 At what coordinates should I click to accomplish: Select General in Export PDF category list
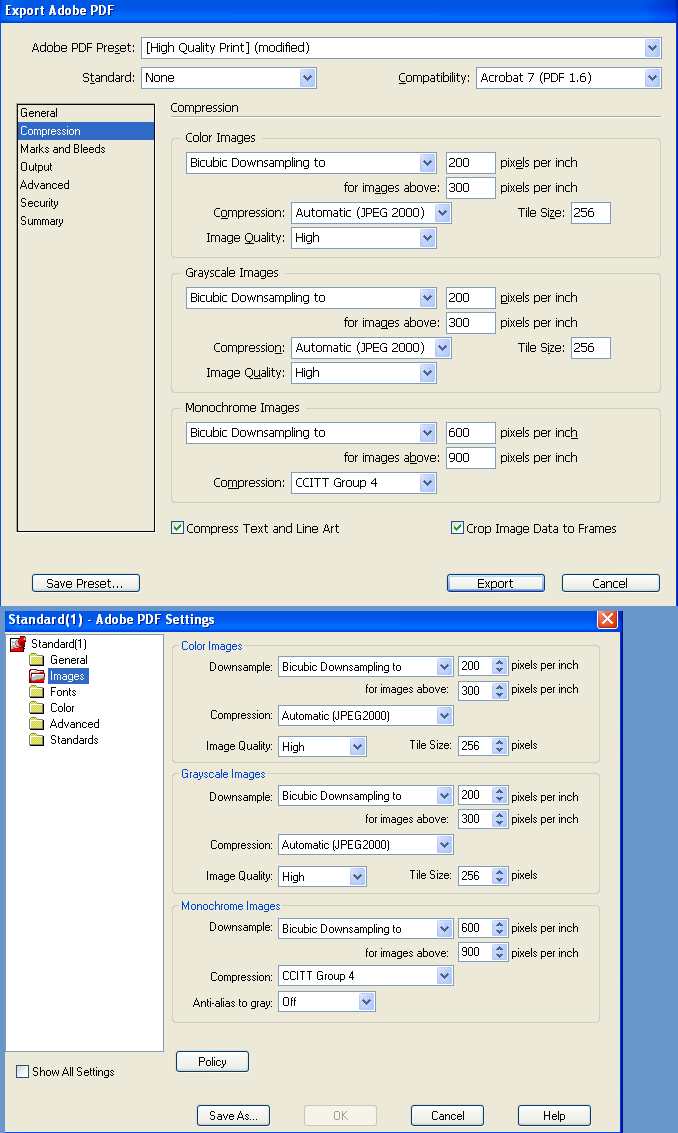pos(39,113)
